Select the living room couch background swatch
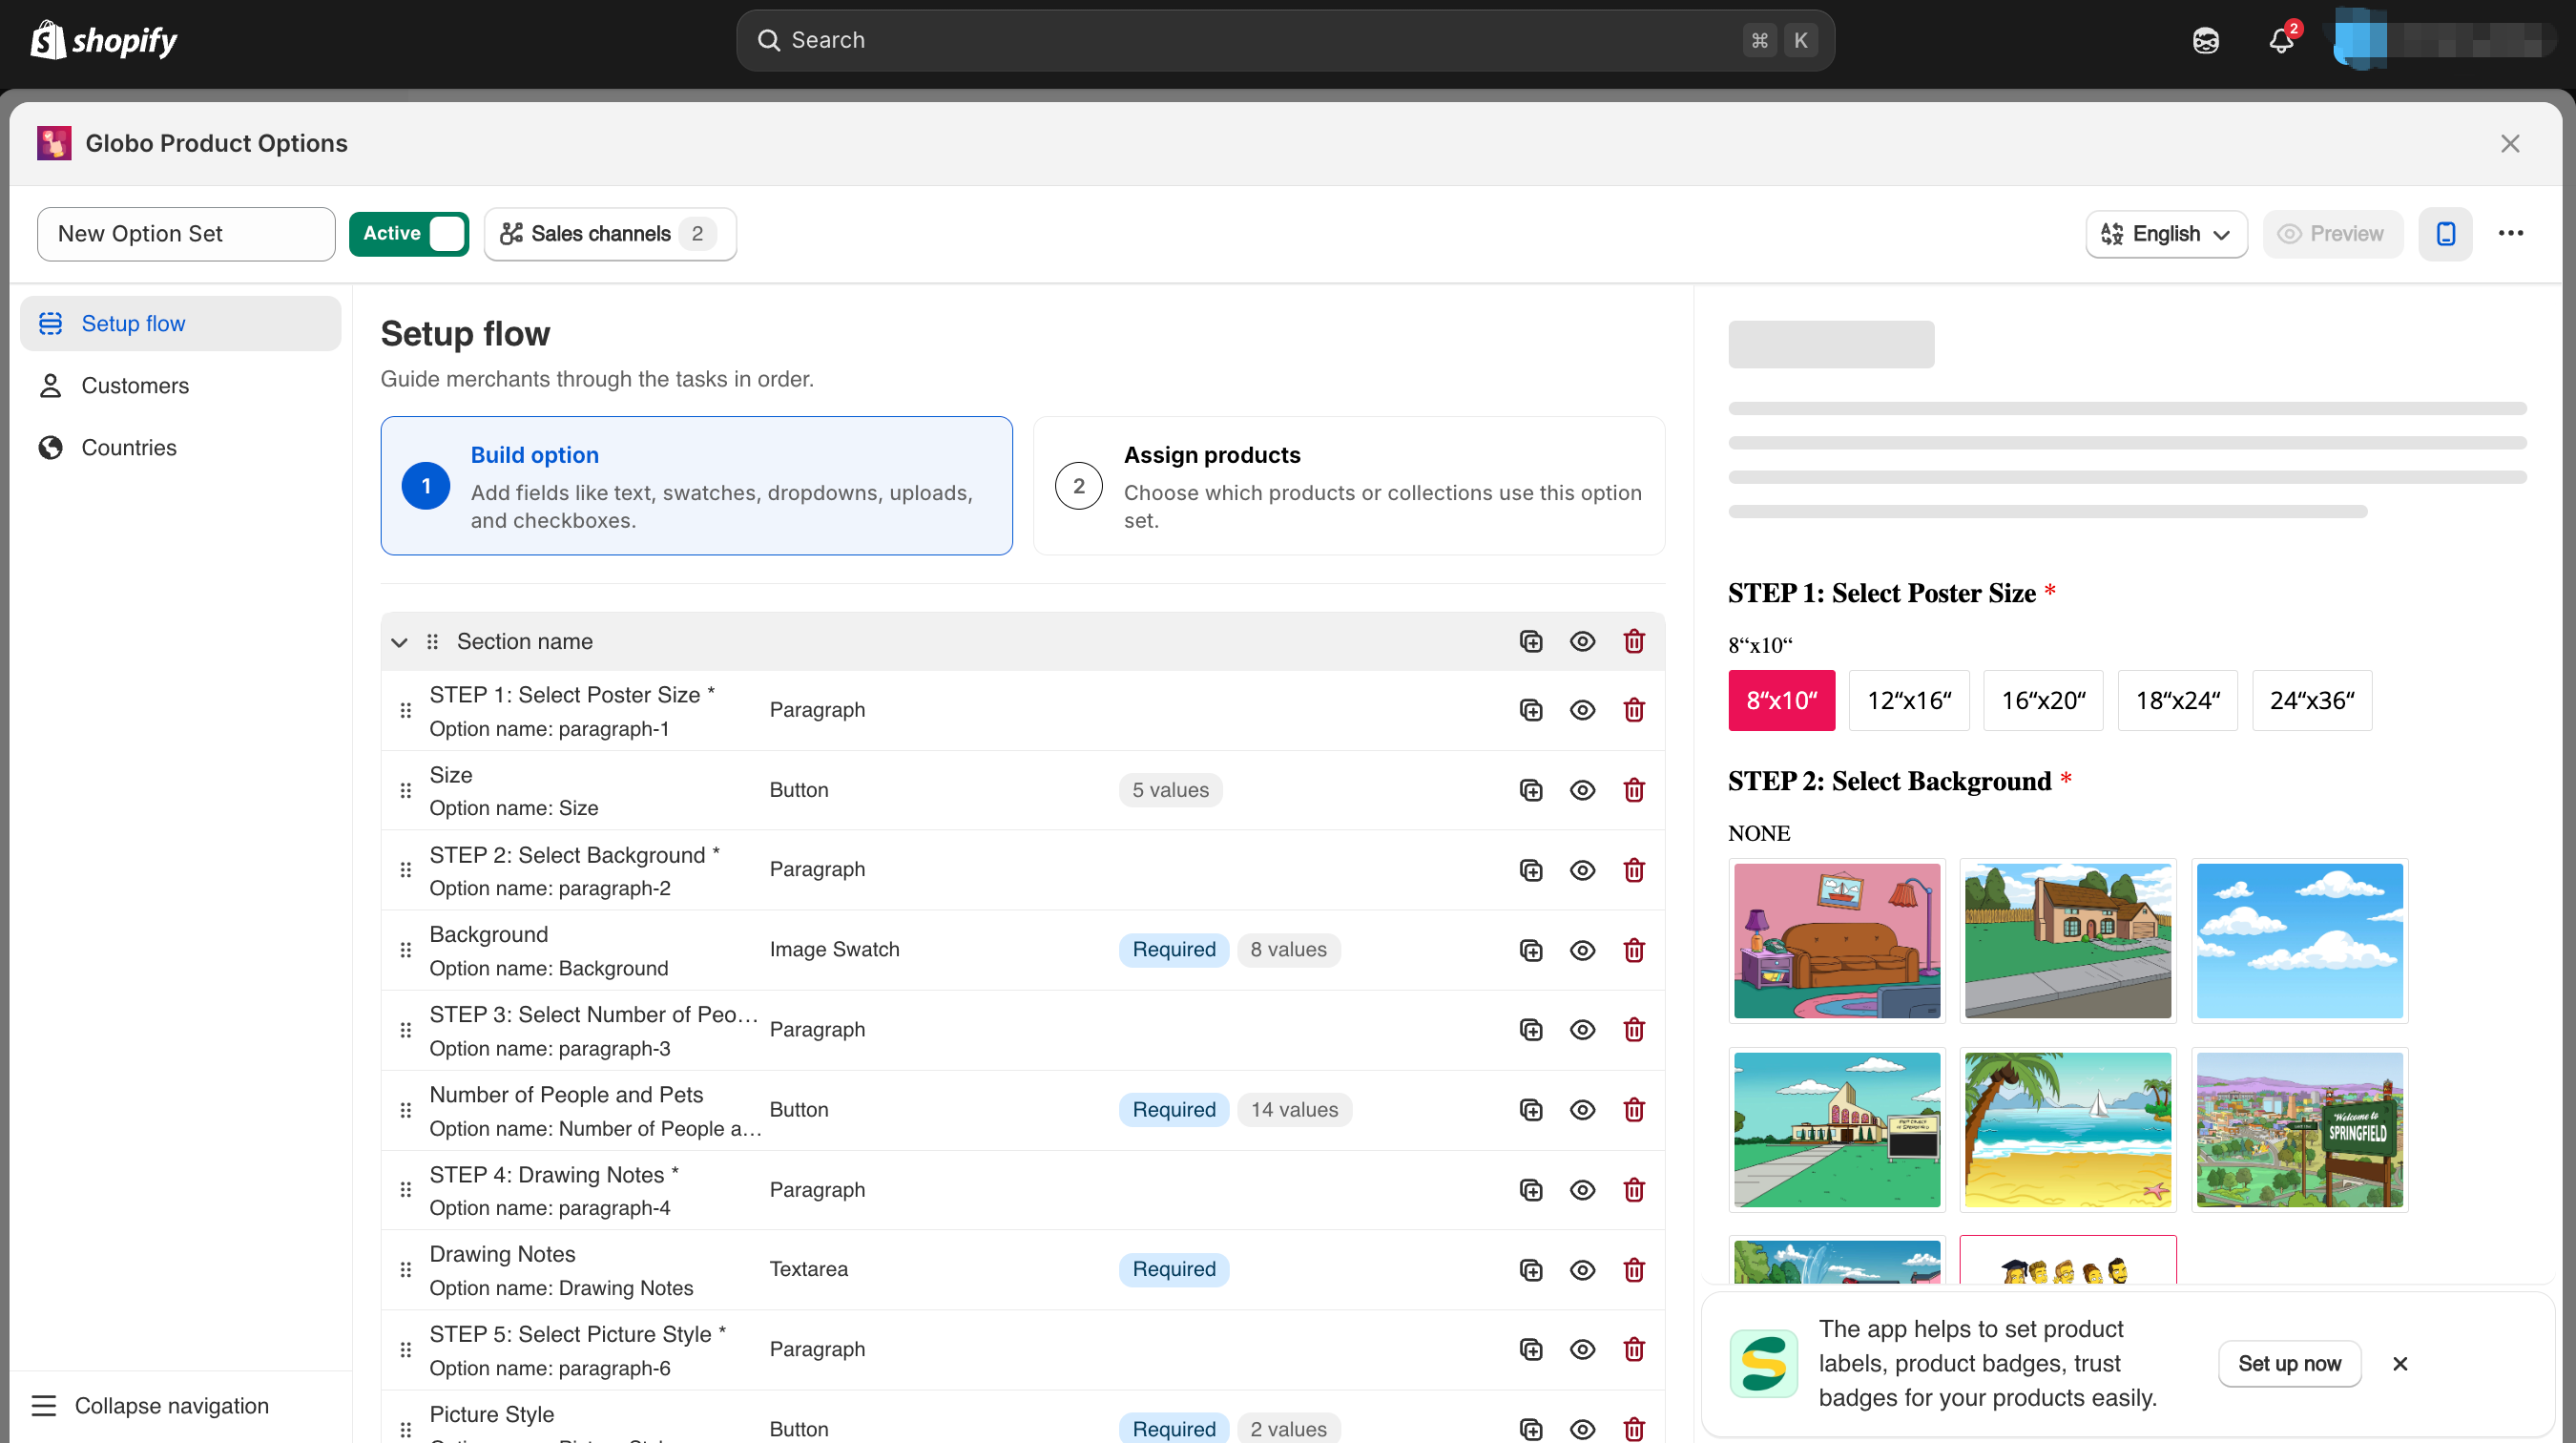2576x1443 pixels. coord(1836,941)
